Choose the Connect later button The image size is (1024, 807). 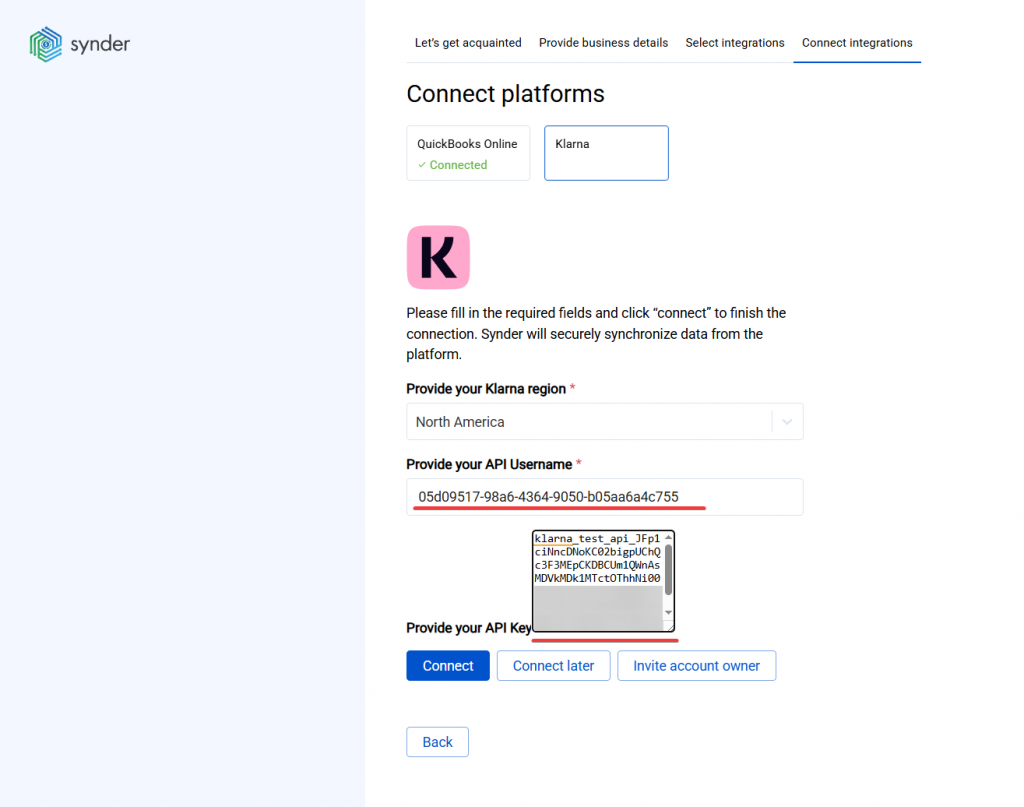pos(553,666)
